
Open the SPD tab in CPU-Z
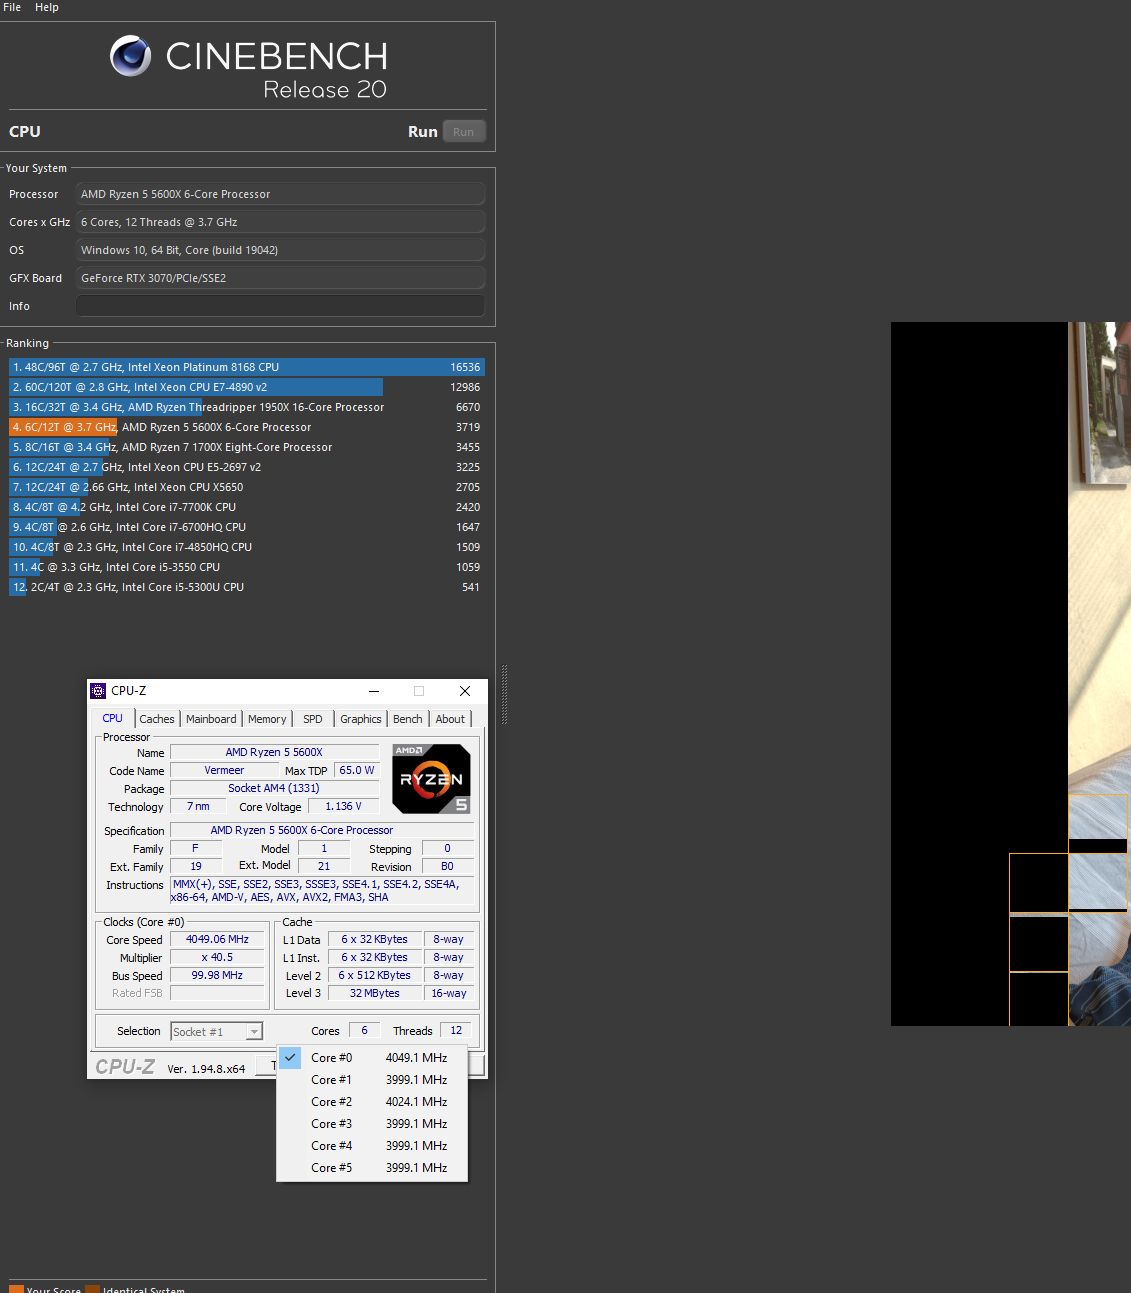pos(313,719)
